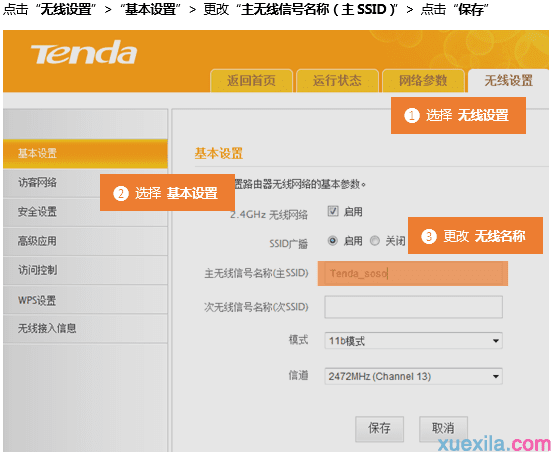Click the 保存 button
The height and width of the screenshot is (456, 559).
pos(379,429)
